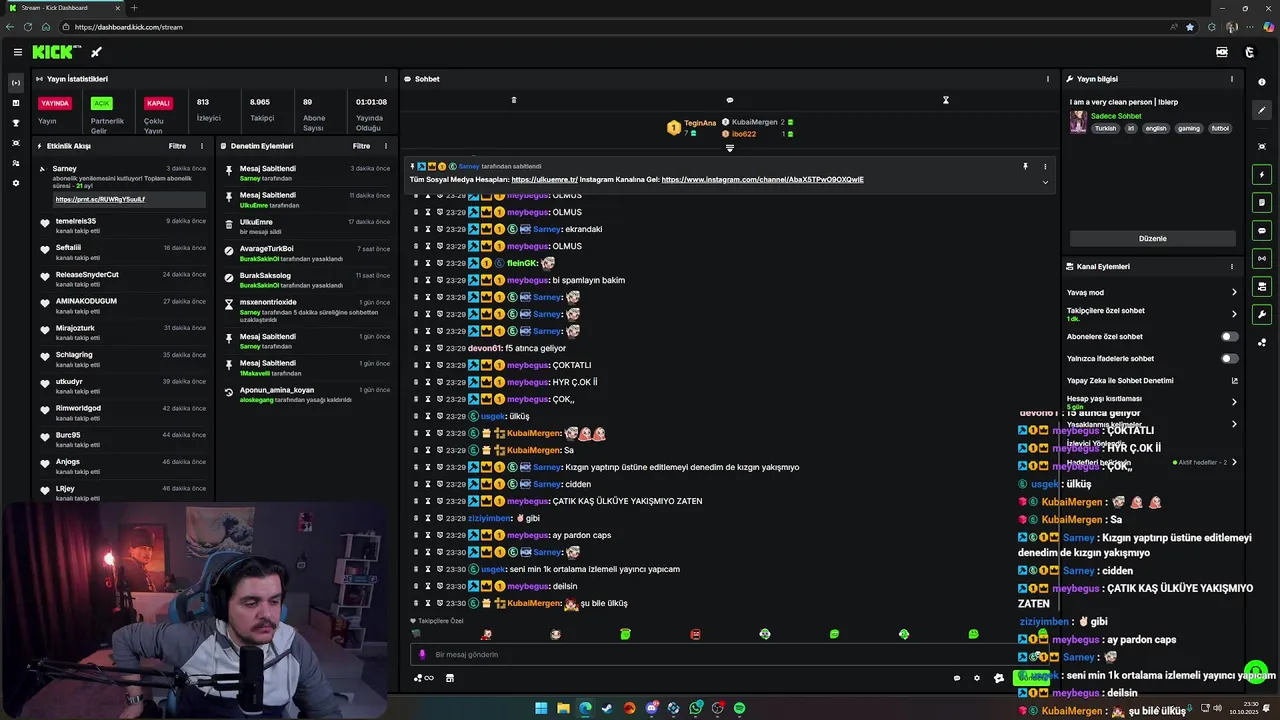Open the hamburger menu next to Kick logo
Image resolution: width=1280 pixels, height=720 pixels.
(x=17, y=52)
